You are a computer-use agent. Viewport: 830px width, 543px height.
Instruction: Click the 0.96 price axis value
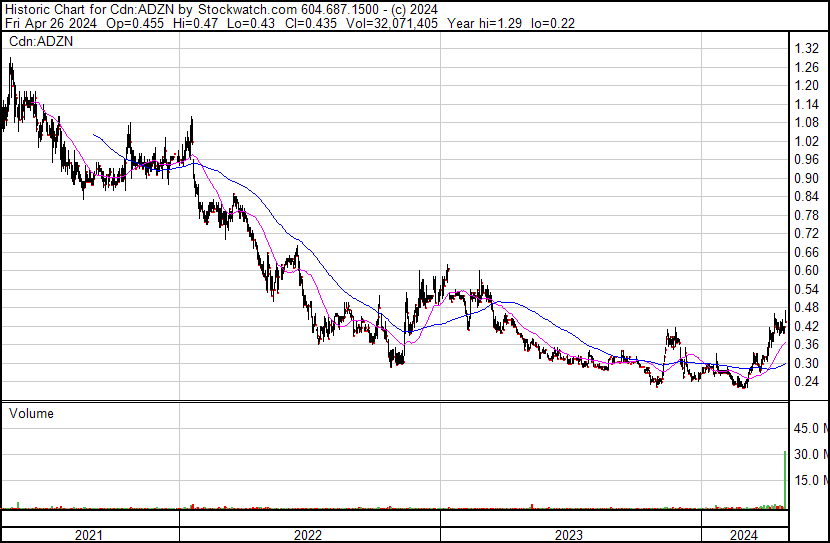807,159
